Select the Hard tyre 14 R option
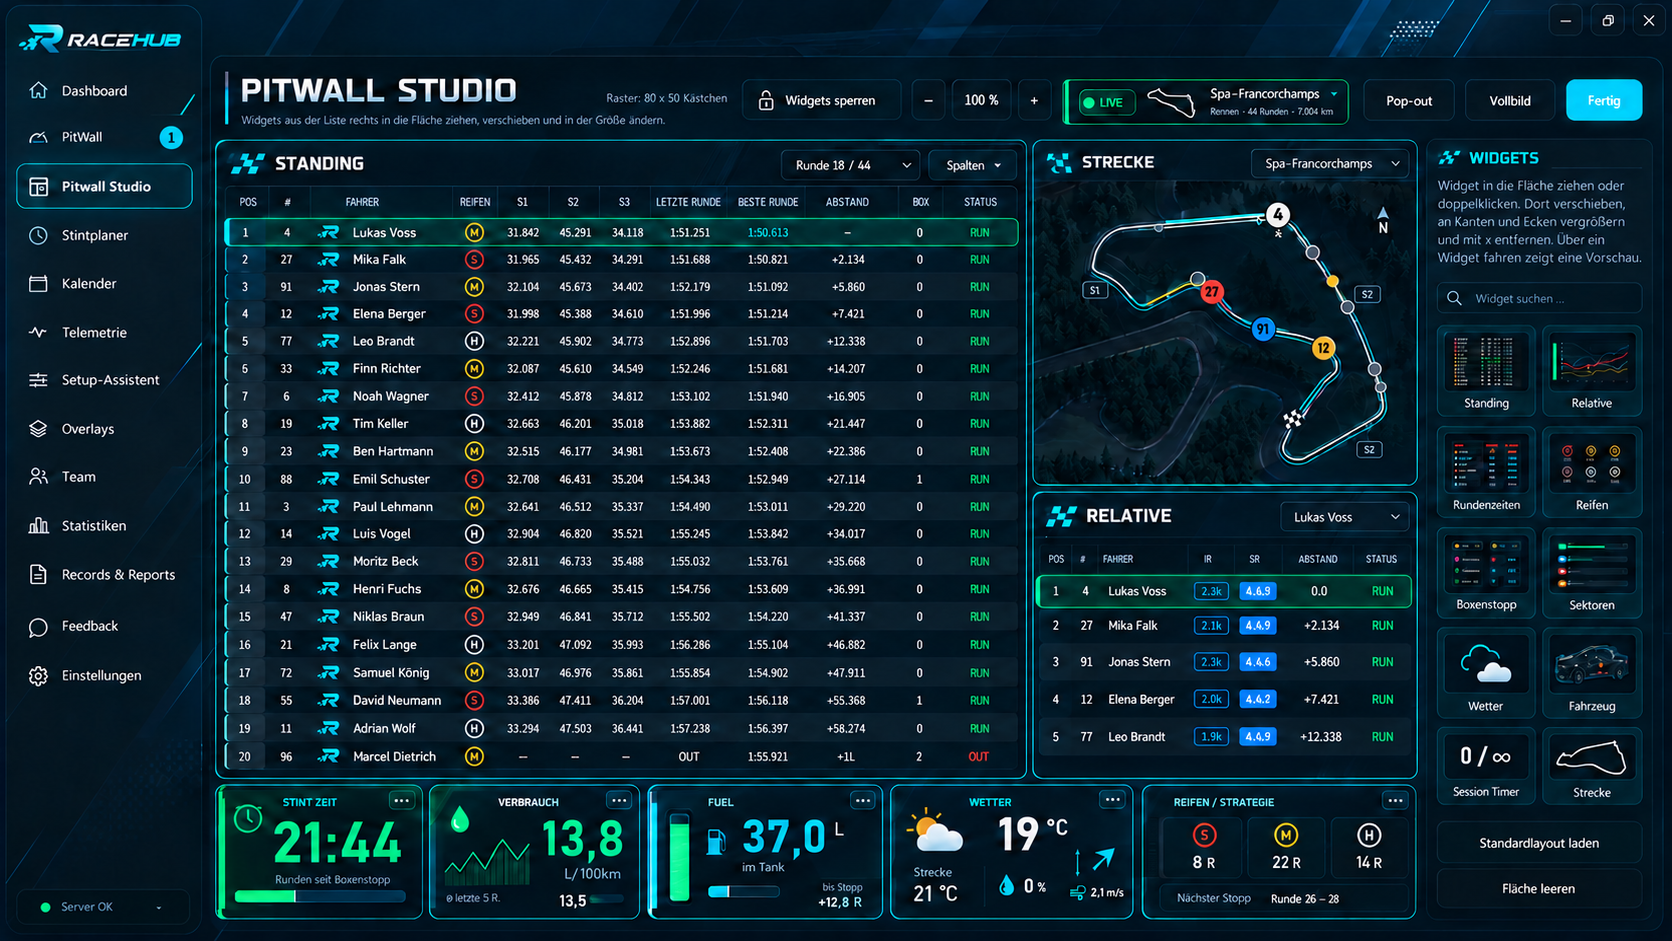 (1369, 846)
